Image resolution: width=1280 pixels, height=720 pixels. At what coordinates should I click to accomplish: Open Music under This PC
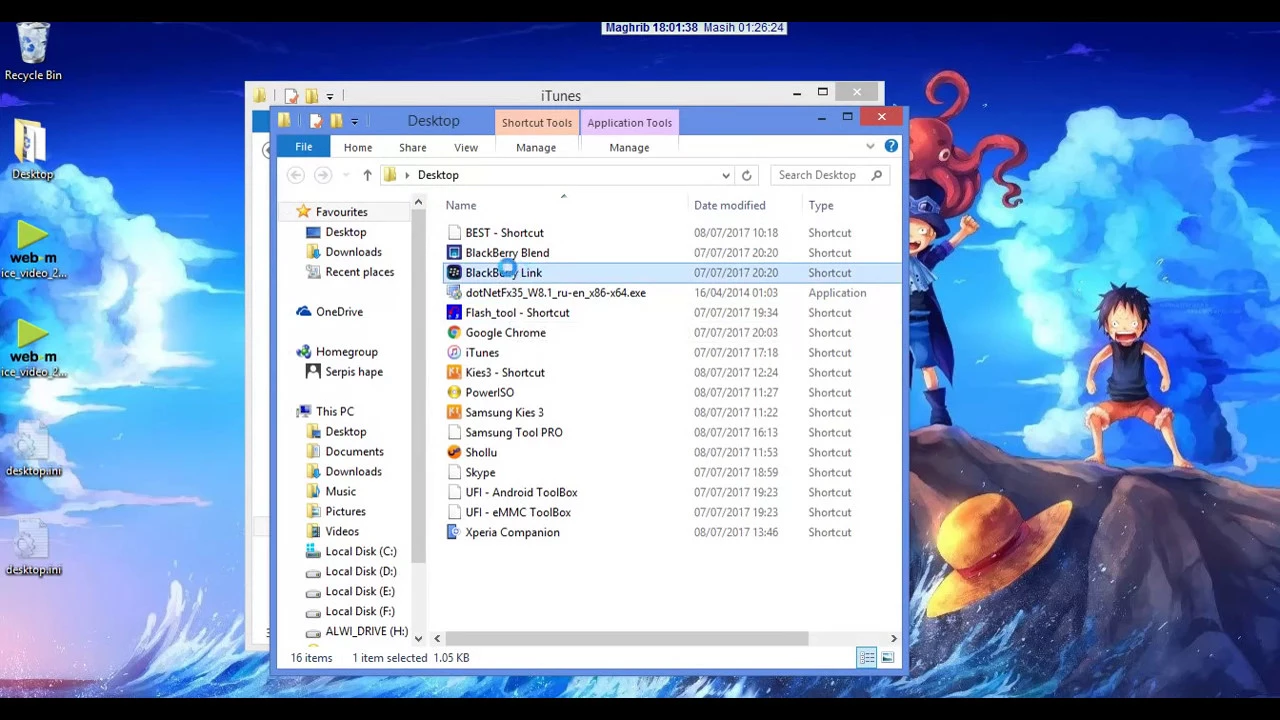pos(331,492)
